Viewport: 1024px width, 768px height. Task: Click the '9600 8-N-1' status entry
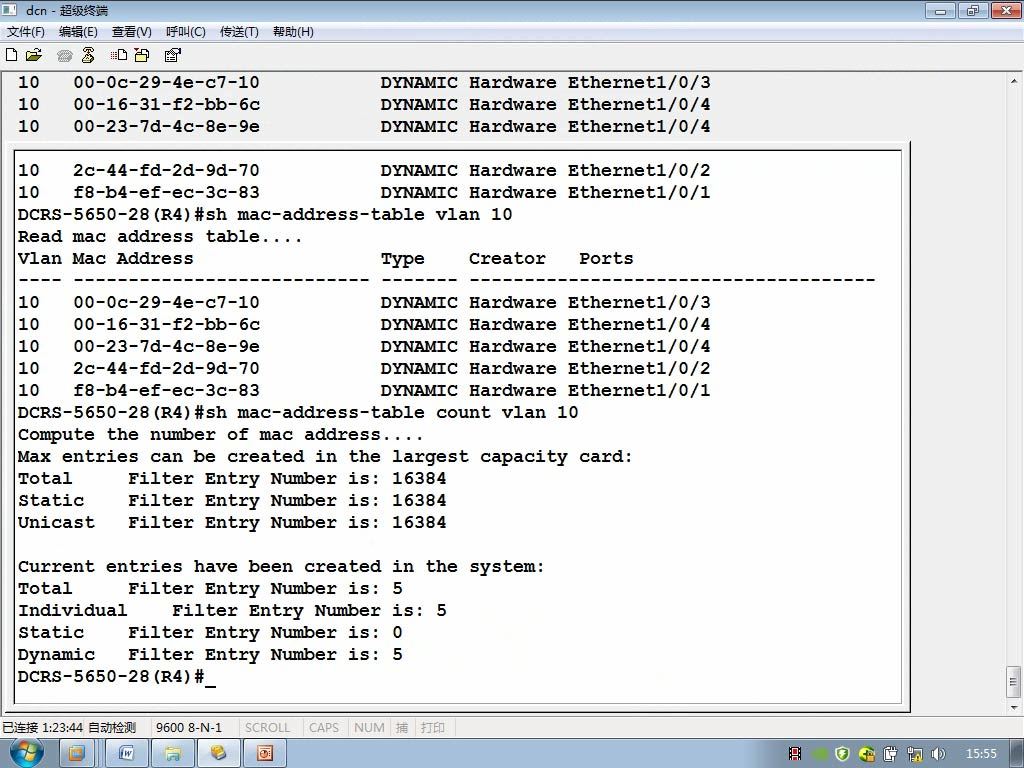(x=189, y=728)
